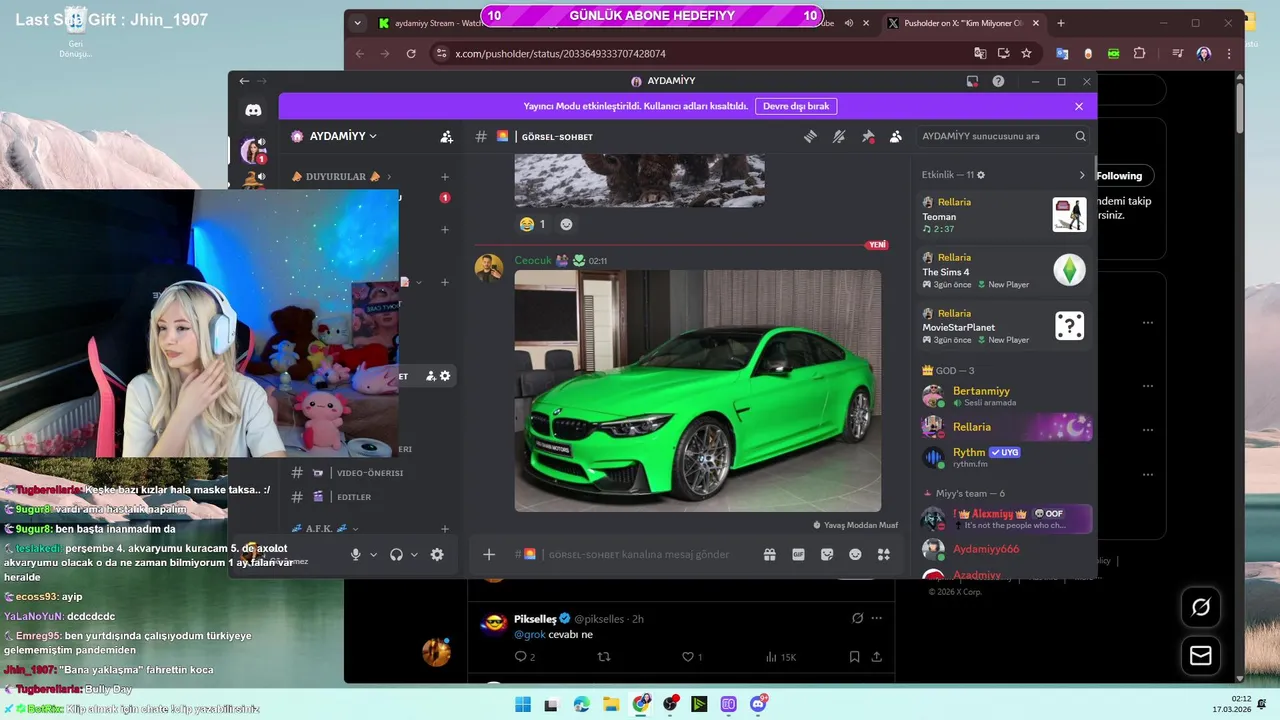Click the search magnifier in server search

pos(1080,136)
